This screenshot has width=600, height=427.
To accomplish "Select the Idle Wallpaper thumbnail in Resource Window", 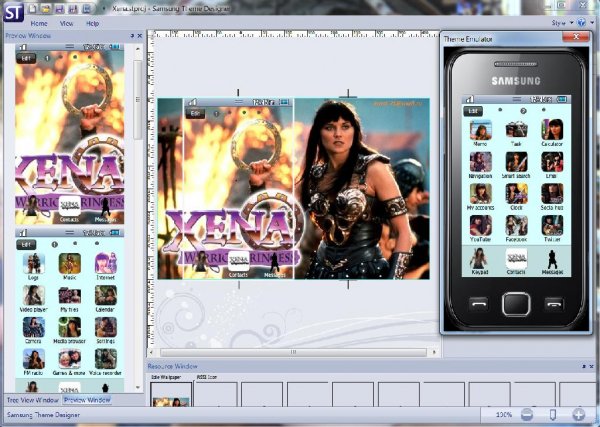I will coord(171,394).
